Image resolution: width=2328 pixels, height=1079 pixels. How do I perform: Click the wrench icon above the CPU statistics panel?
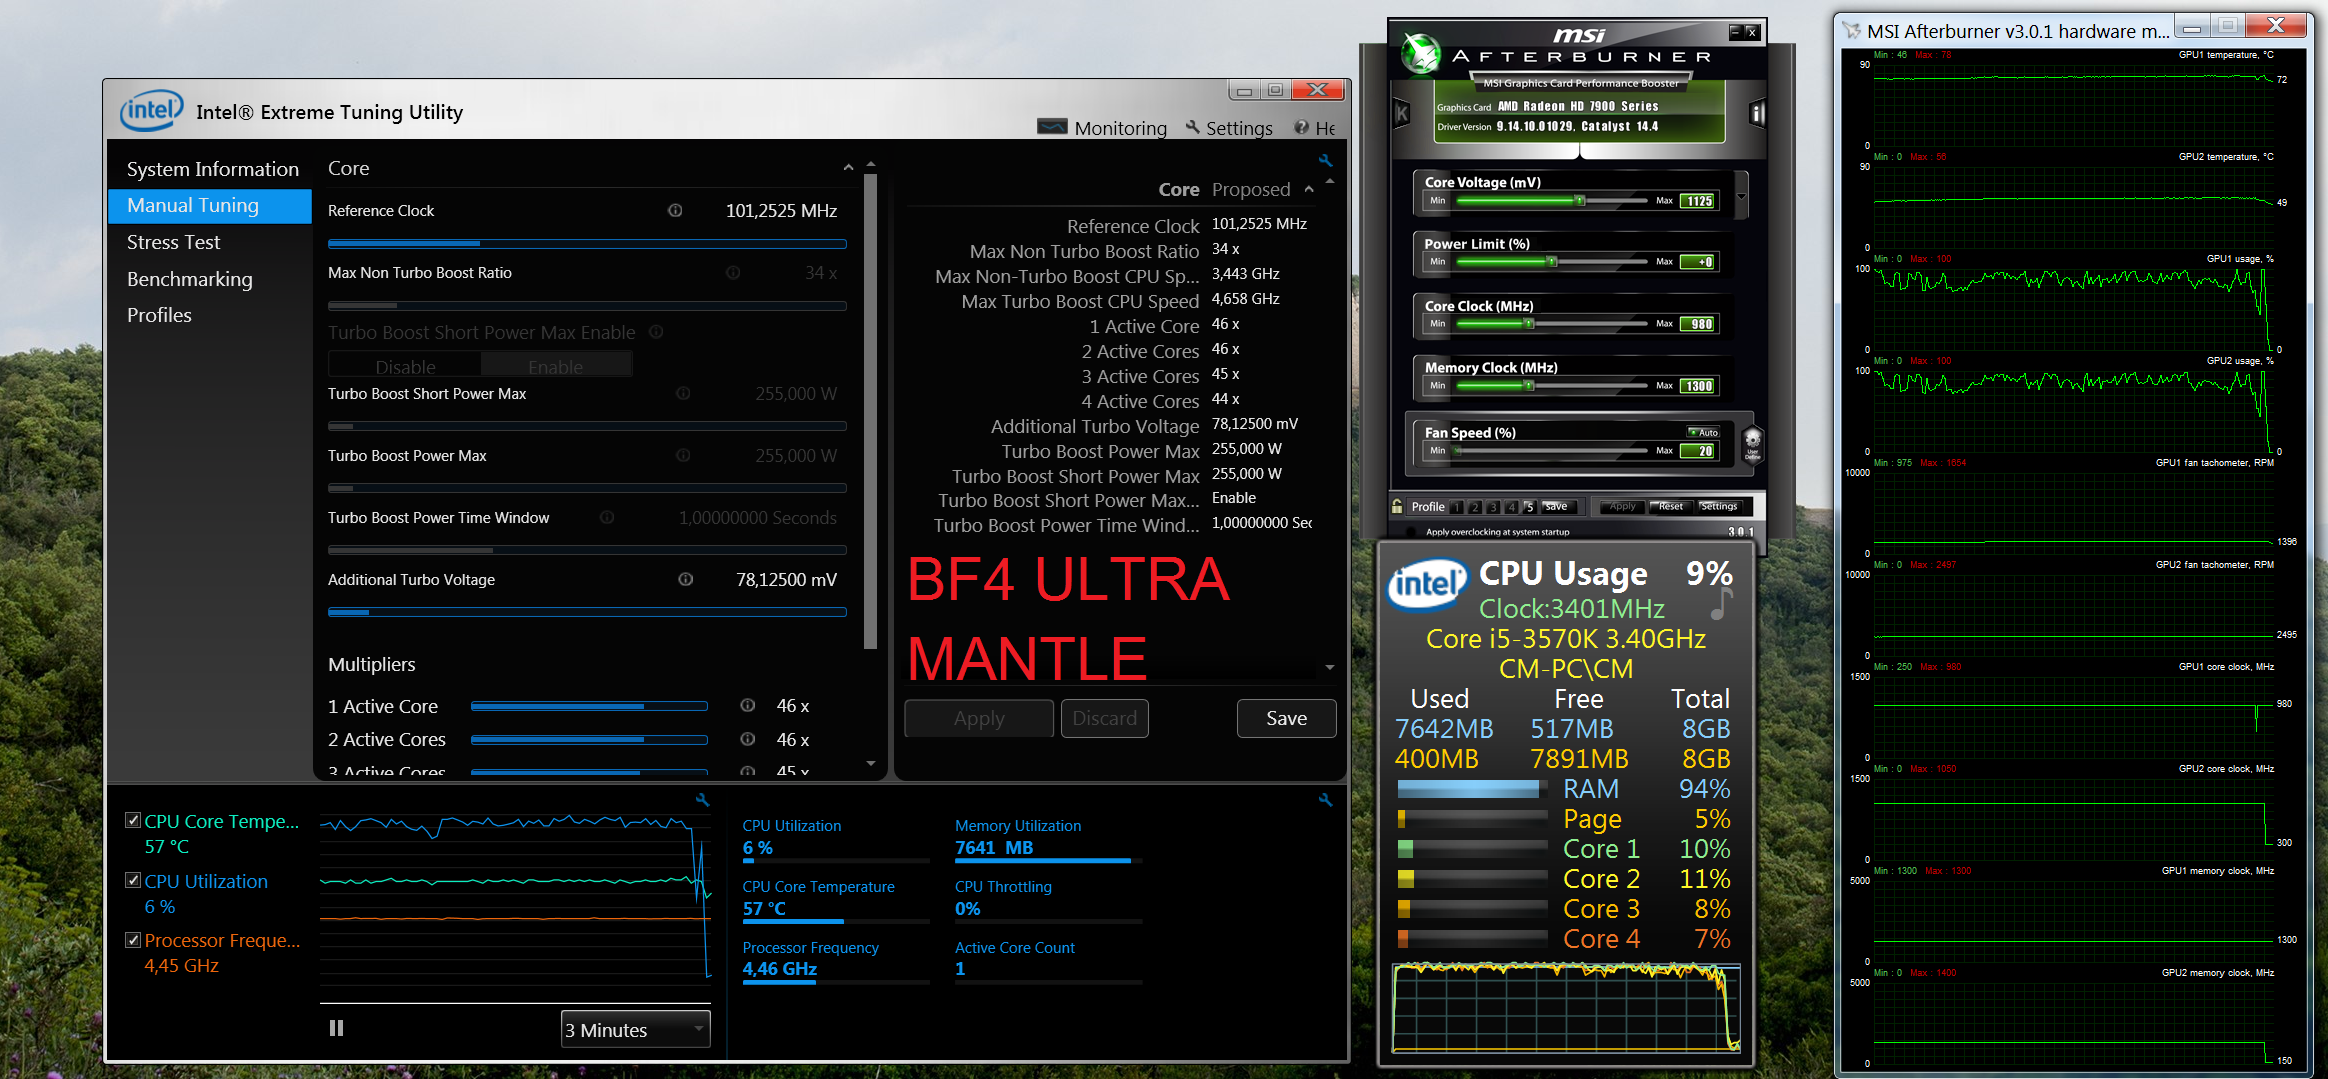[1325, 799]
